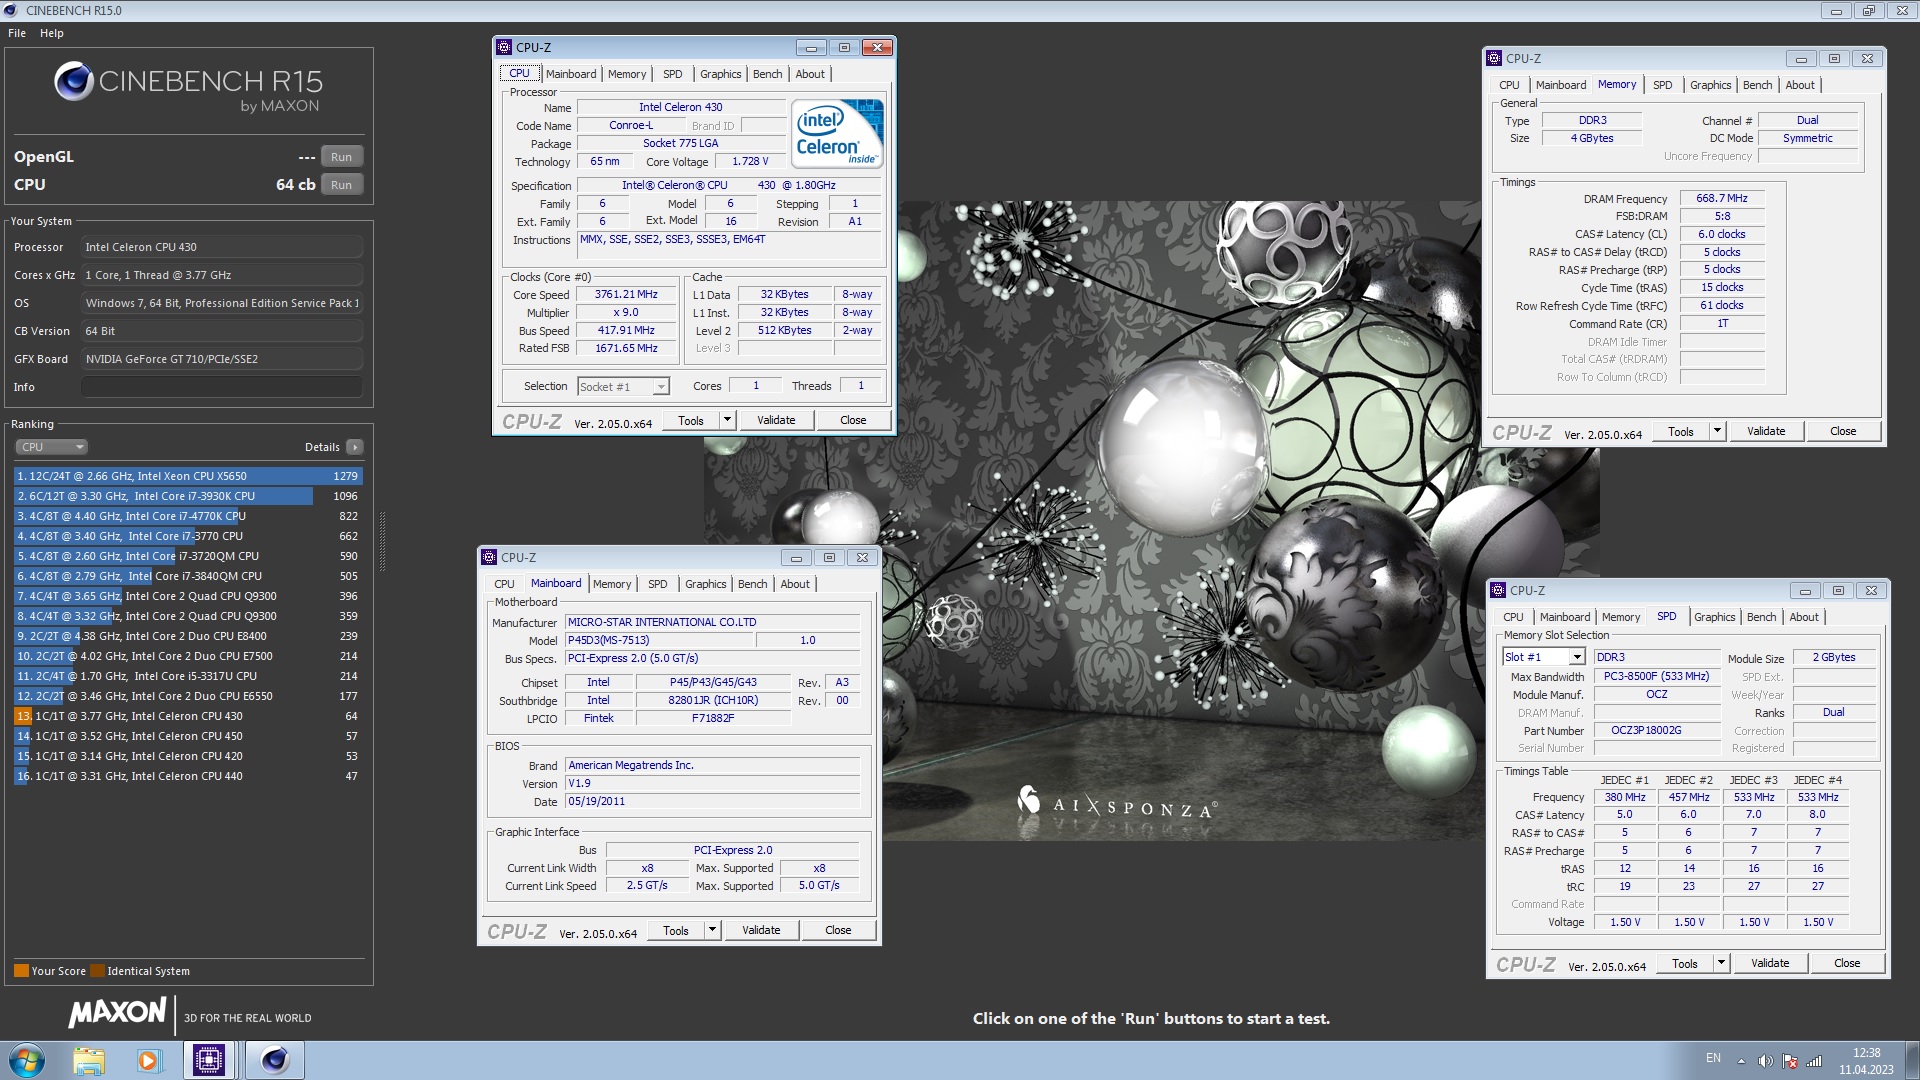Open Windows Start orb
Screen dimensions: 1920x1080
[x=27, y=1060]
